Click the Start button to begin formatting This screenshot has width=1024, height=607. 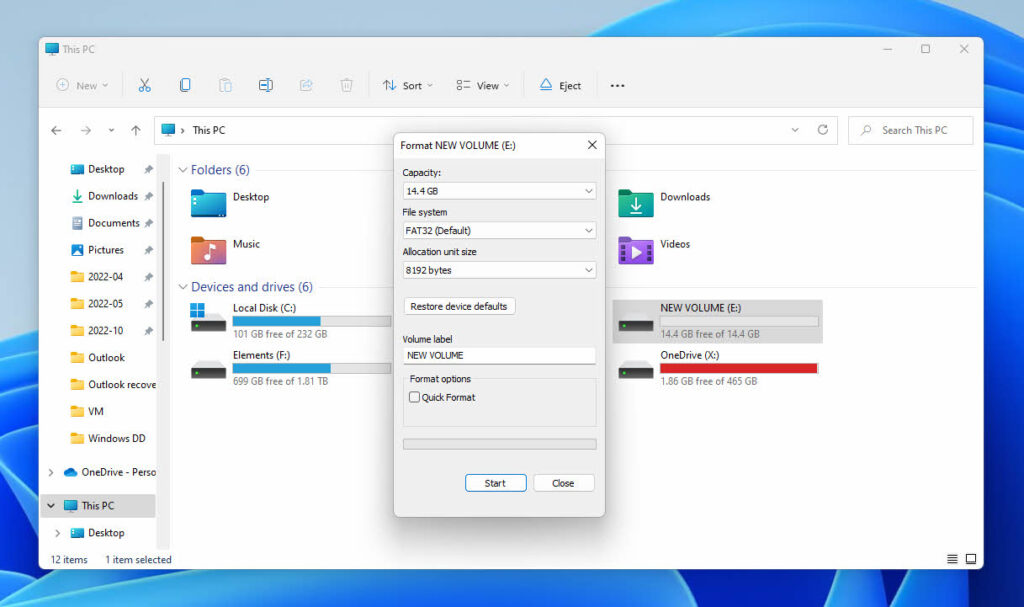[495, 482]
